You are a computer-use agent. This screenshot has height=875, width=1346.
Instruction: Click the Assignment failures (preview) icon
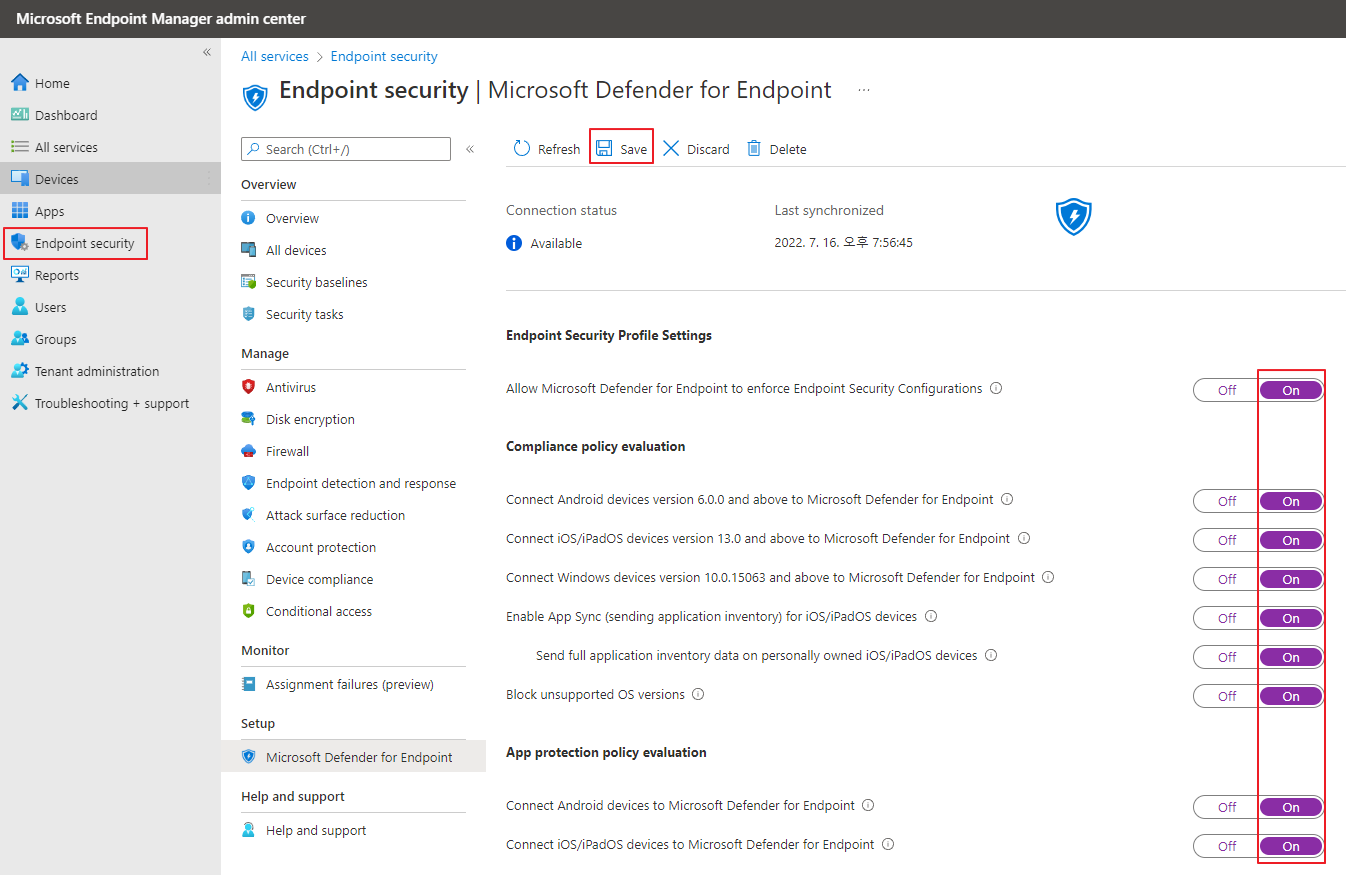[249, 684]
